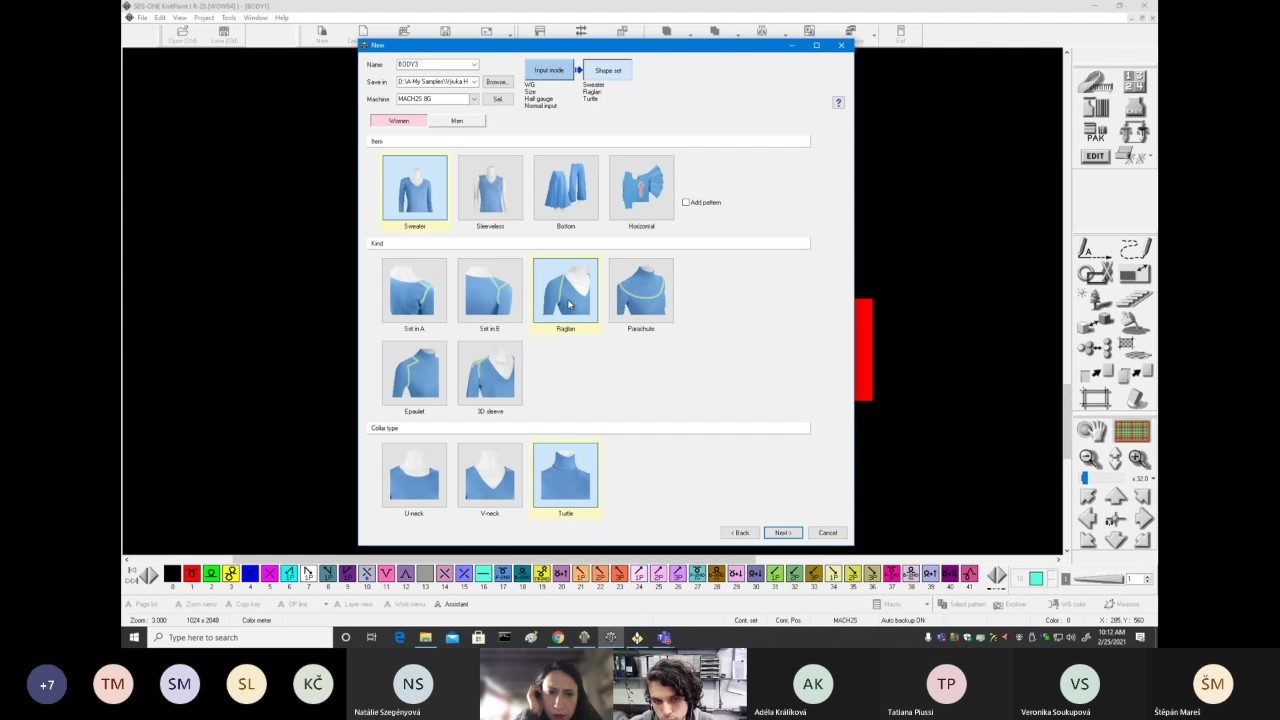The width and height of the screenshot is (1280, 720).
Task: Switch to the Men toggle
Action: click(457, 121)
